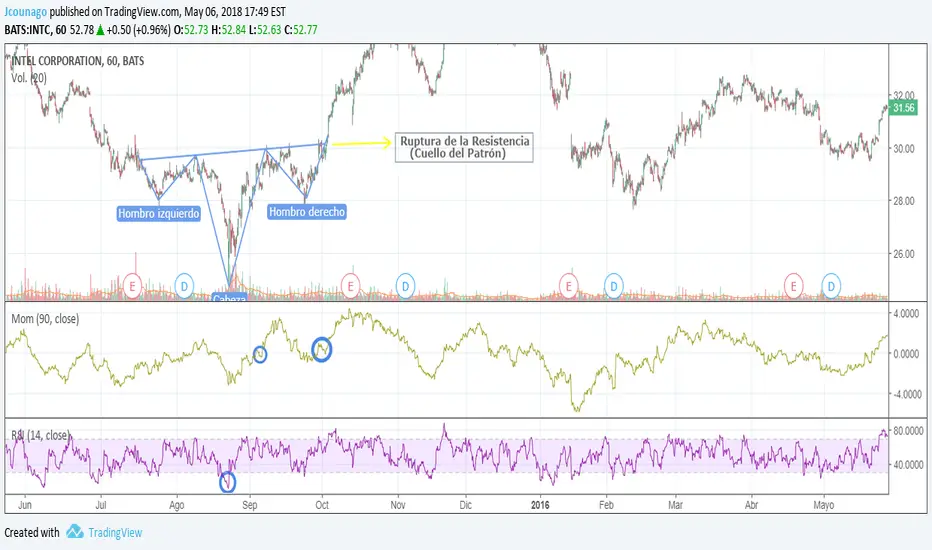Click the -4.0000 momentum axis label
Viewport: 932px width, 550px height.
[x=906, y=394]
